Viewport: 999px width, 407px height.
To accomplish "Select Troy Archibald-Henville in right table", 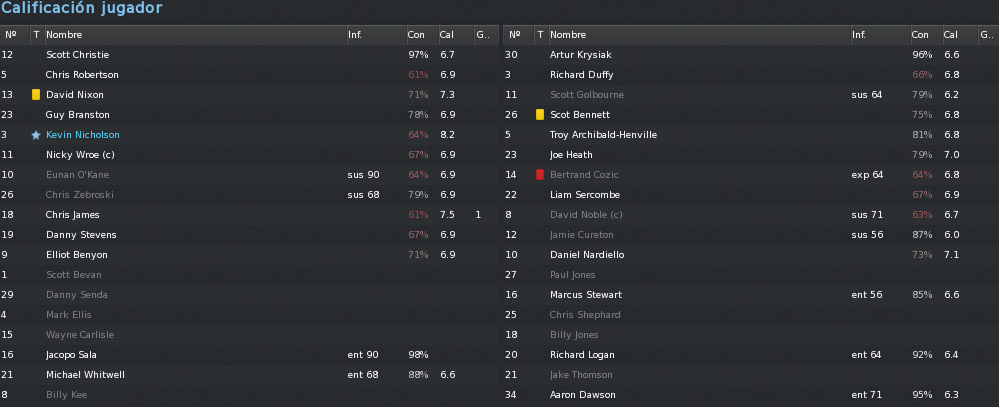I will 749,135.
